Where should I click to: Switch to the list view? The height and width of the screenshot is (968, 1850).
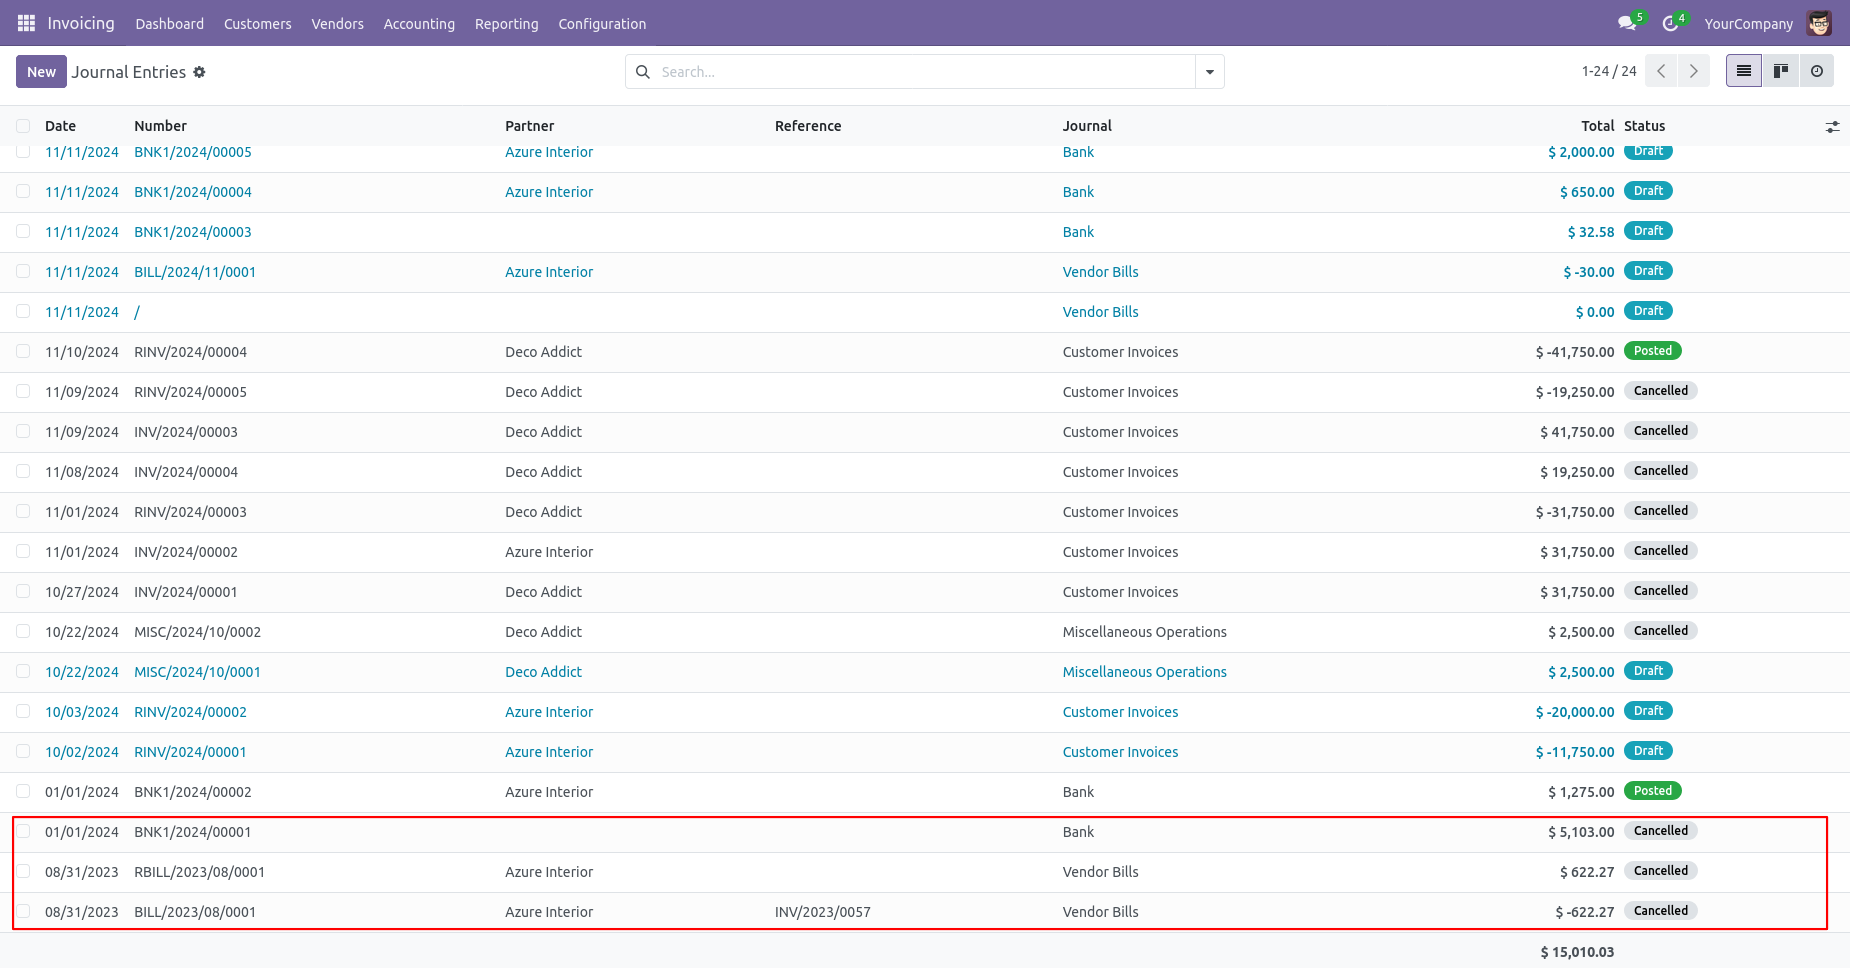click(x=1743, y=71)
